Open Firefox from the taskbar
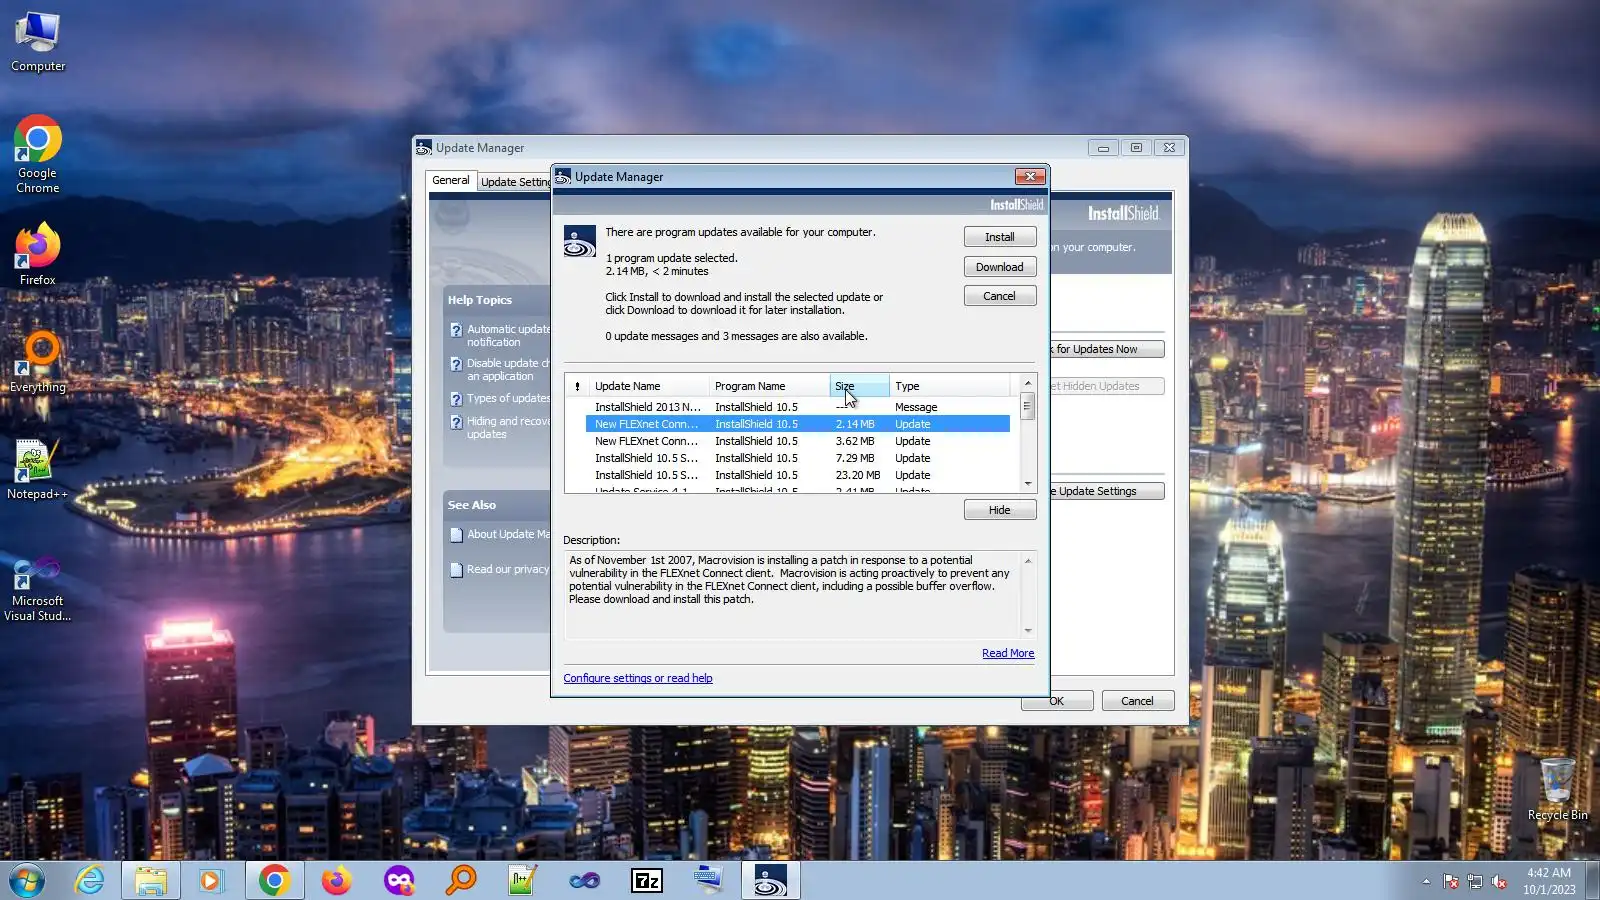This screenshot has height=900, width=1600. tap(337, 881)
